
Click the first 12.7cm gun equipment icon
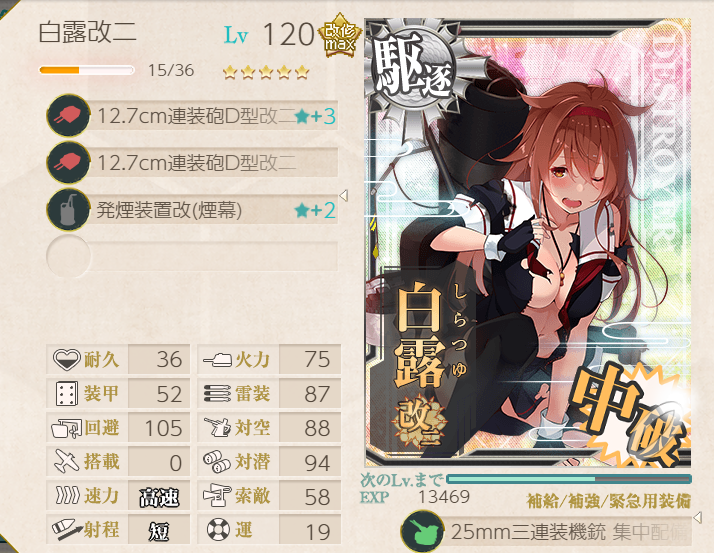coord(68,115)
